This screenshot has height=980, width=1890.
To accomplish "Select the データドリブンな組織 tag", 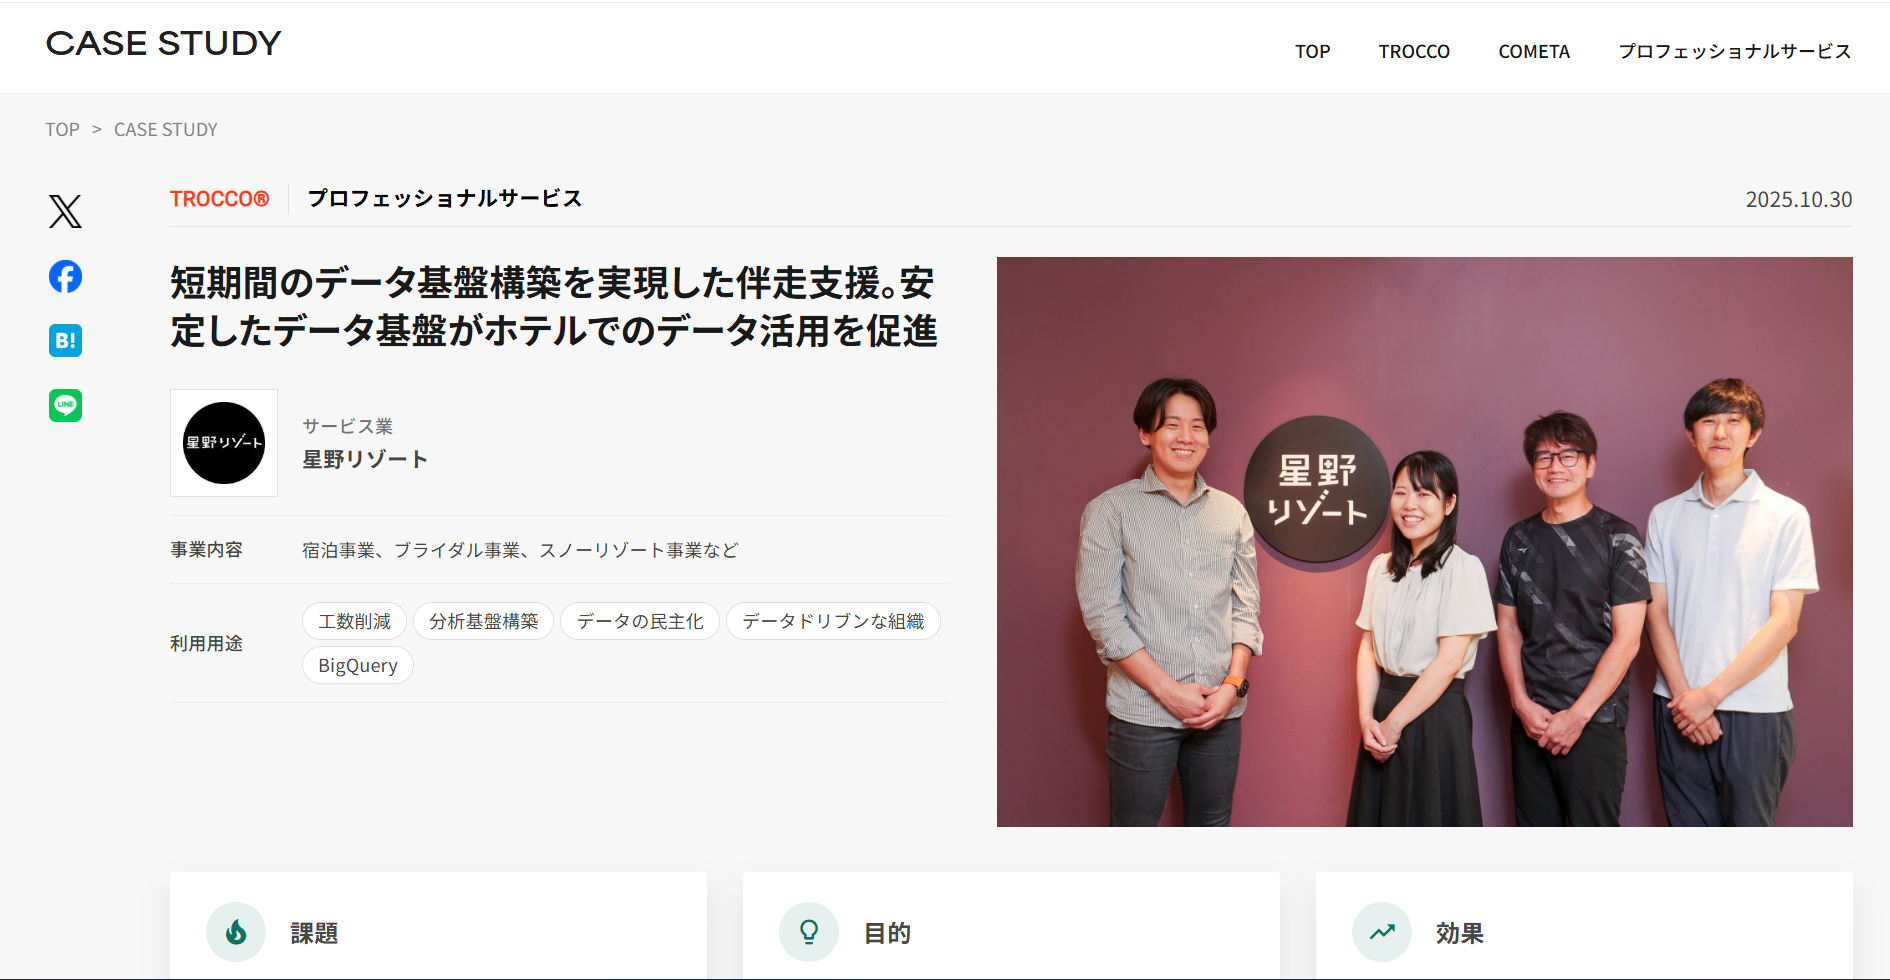I will point(833,621).
